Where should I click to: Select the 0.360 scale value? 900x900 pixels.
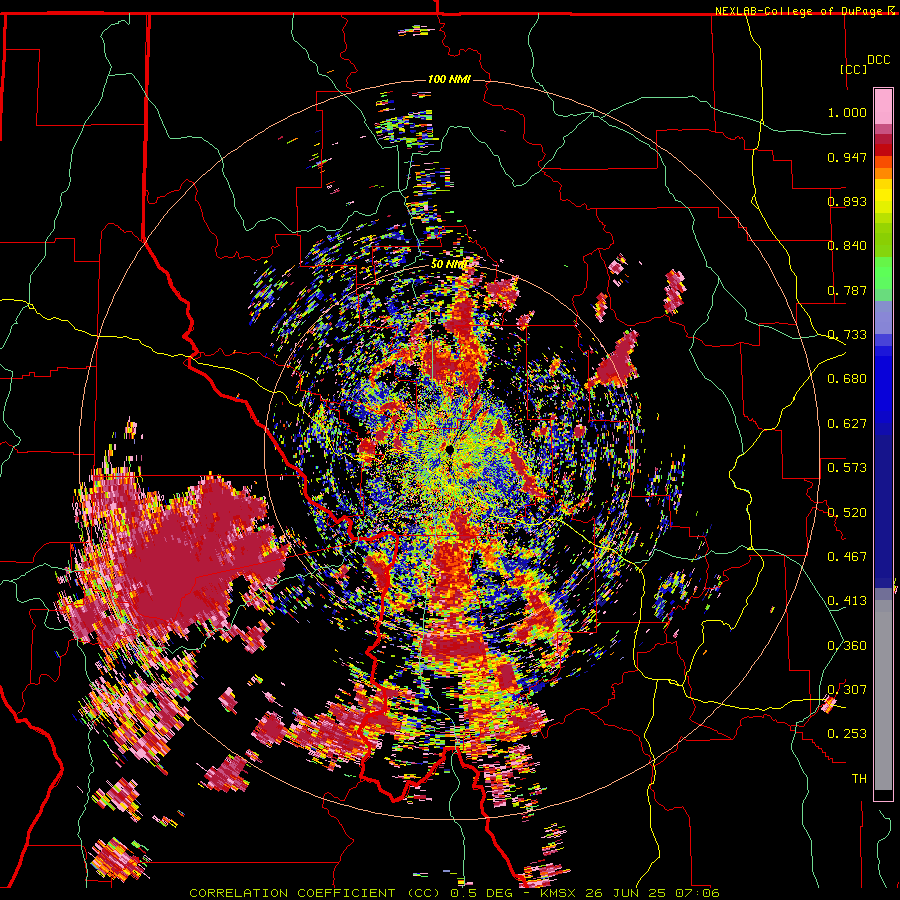[847, 645]
